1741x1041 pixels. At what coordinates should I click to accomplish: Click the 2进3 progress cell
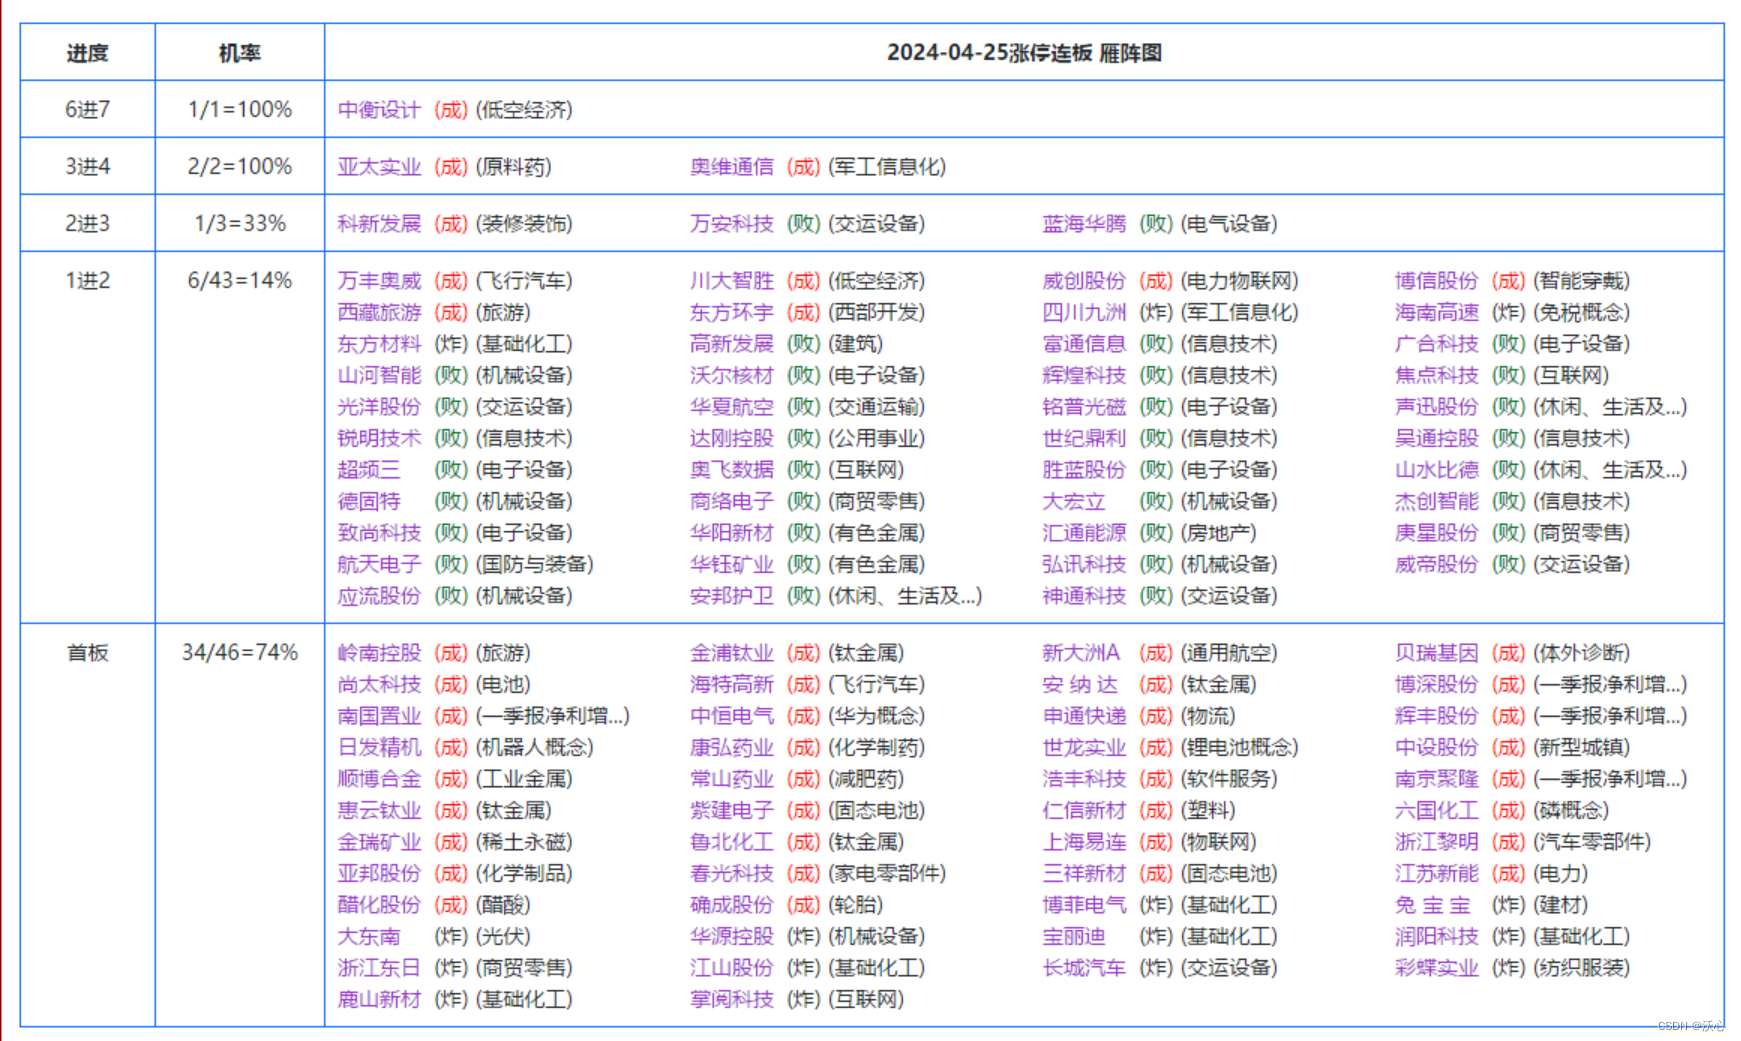point(88,224)
